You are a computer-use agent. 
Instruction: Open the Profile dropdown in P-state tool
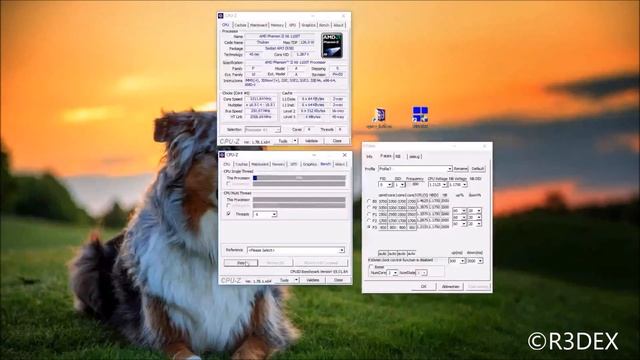[415, 169]
